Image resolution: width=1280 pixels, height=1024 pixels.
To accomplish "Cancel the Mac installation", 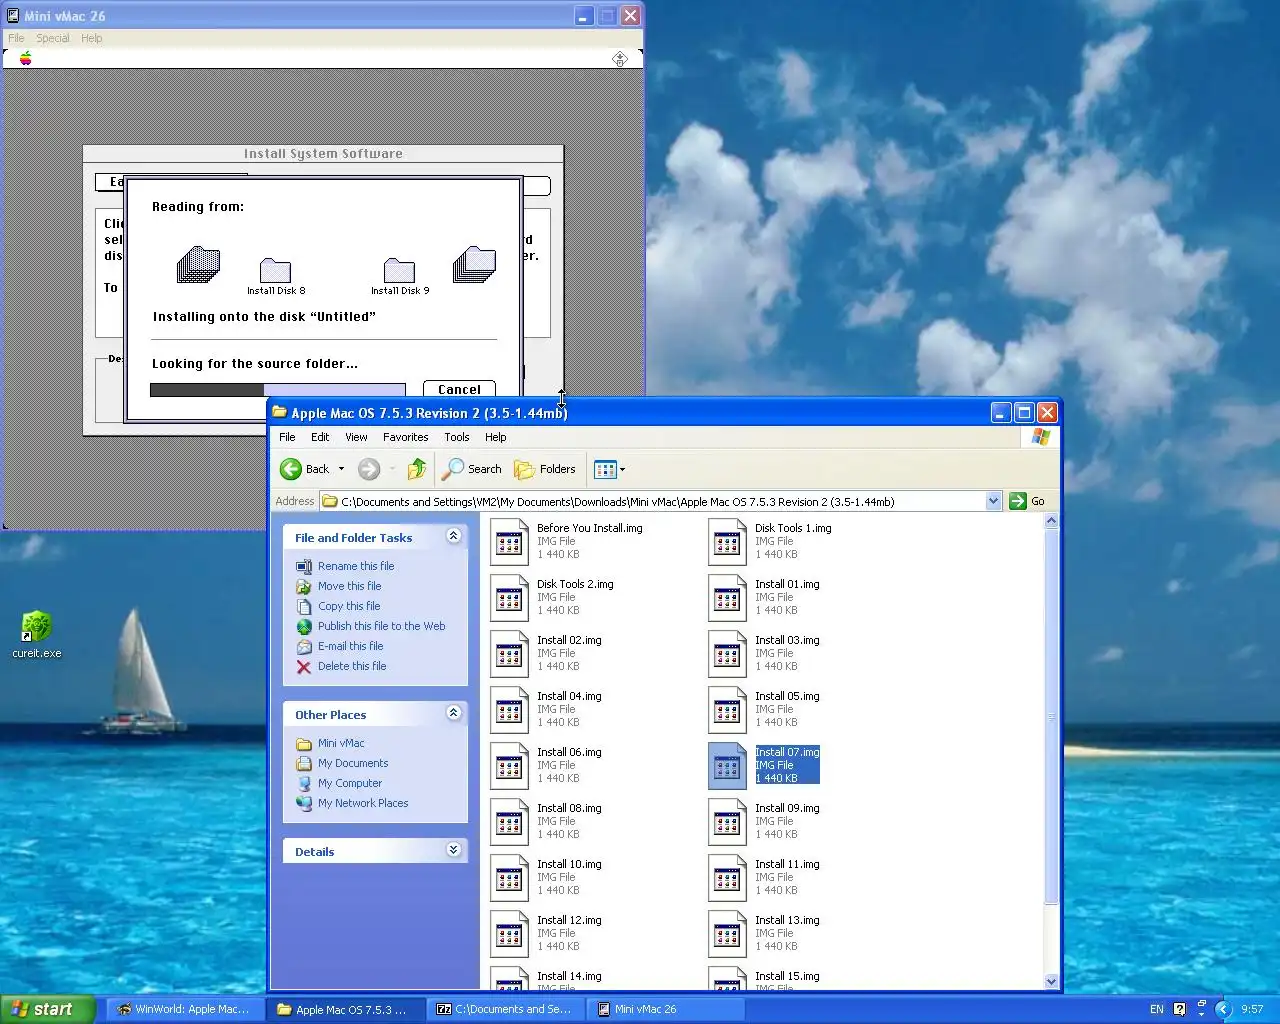I will [x=459, y=389].
